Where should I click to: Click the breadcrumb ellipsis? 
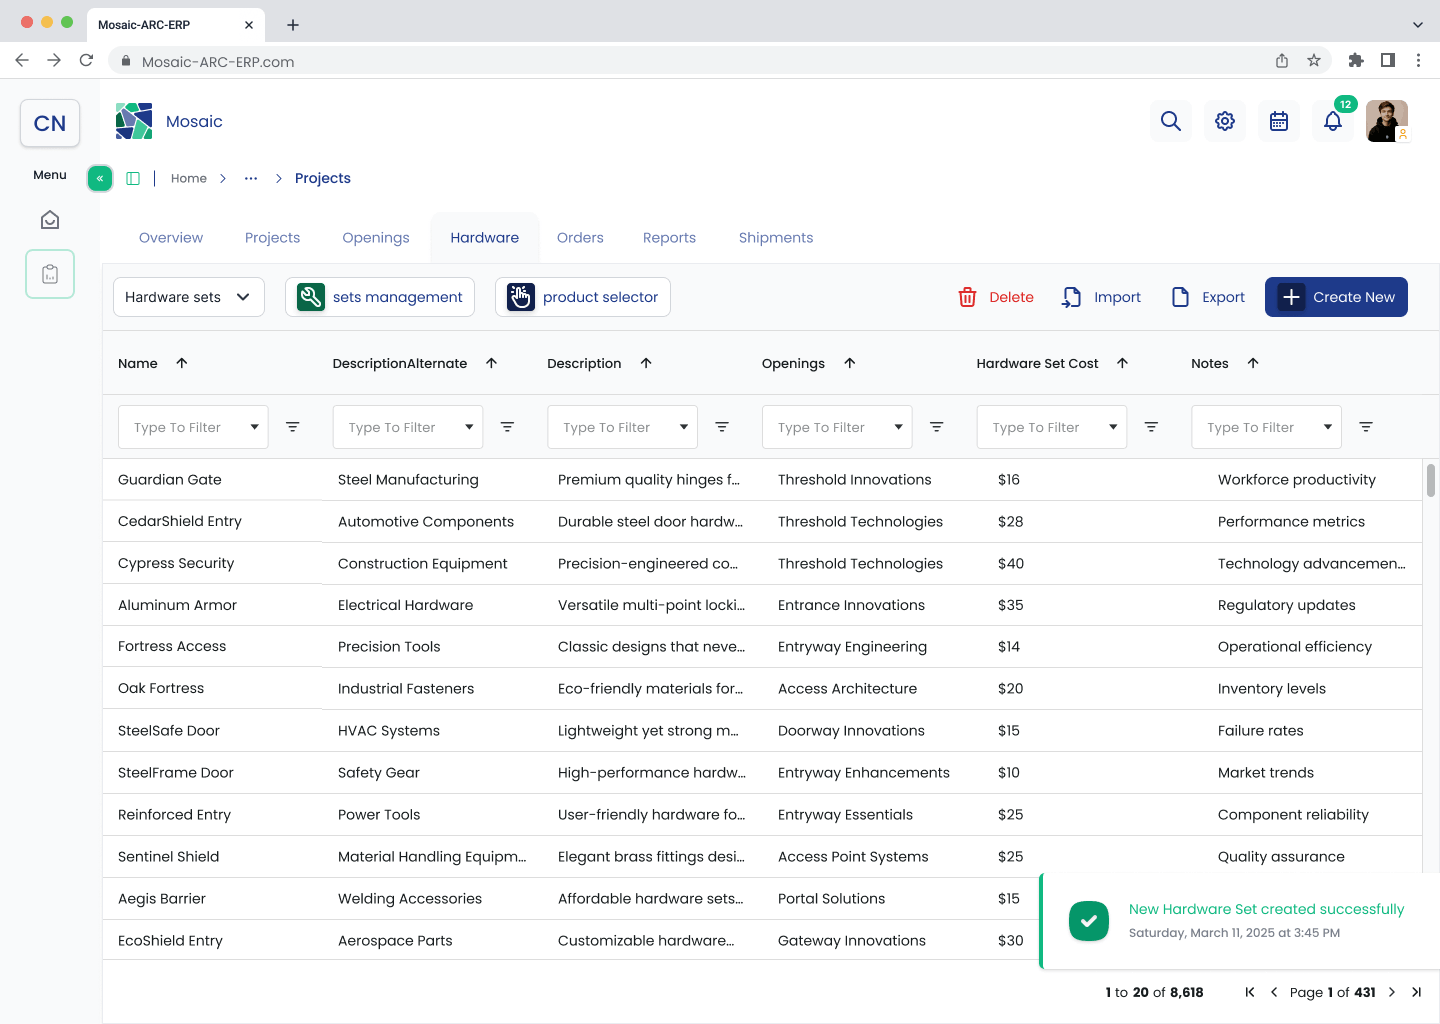click(251, 178)
